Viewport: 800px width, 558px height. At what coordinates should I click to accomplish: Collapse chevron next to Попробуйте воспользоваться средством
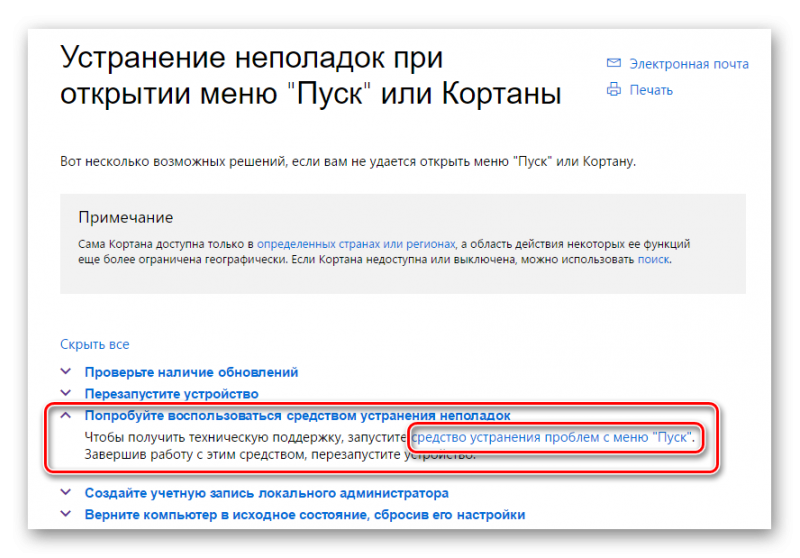click(66, 415)
